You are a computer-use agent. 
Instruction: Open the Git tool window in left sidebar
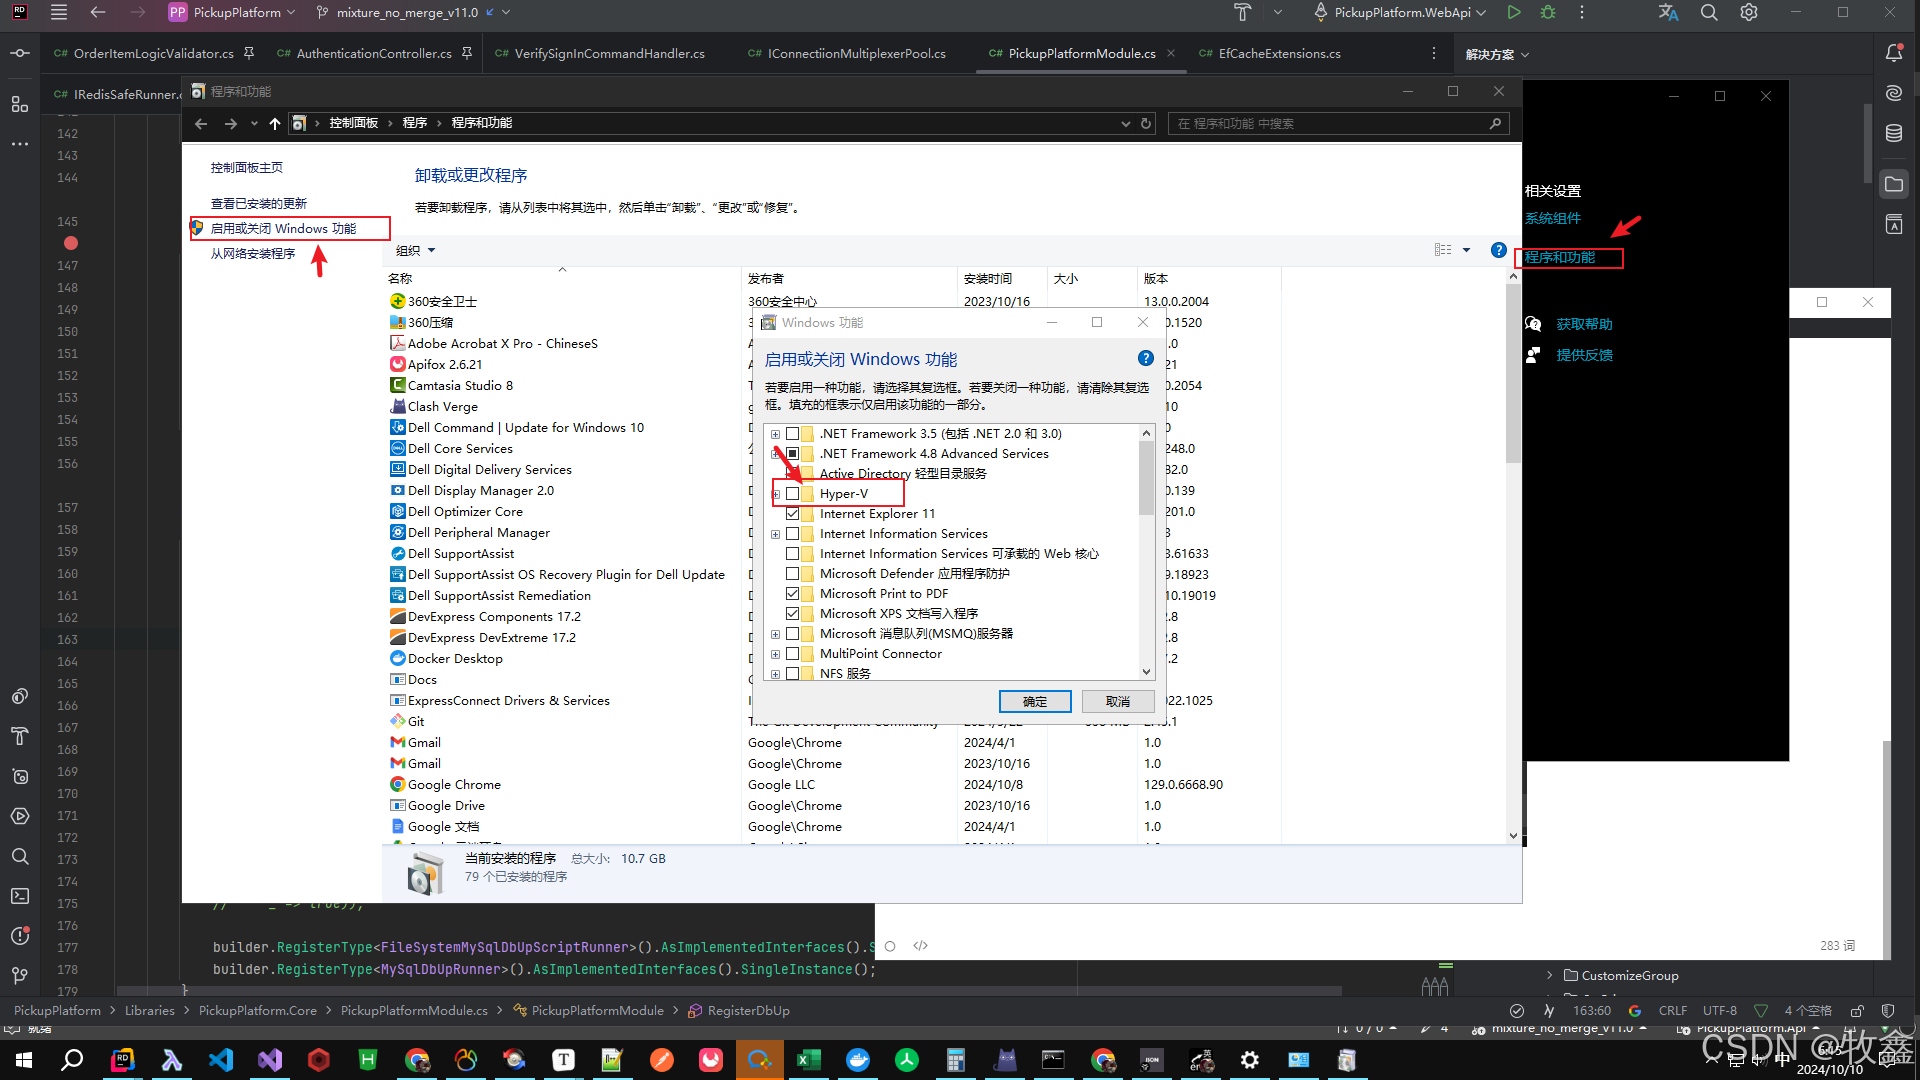tap(20, 975)
